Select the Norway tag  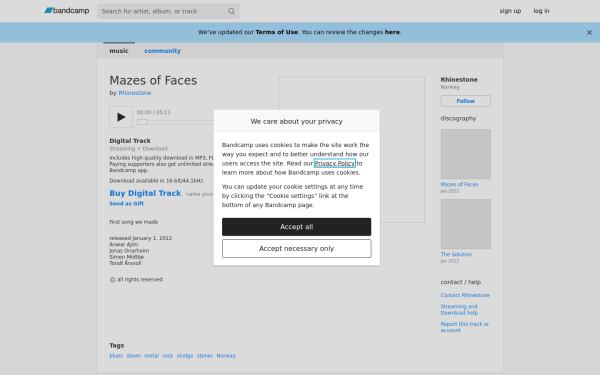[x=226, y=355]
